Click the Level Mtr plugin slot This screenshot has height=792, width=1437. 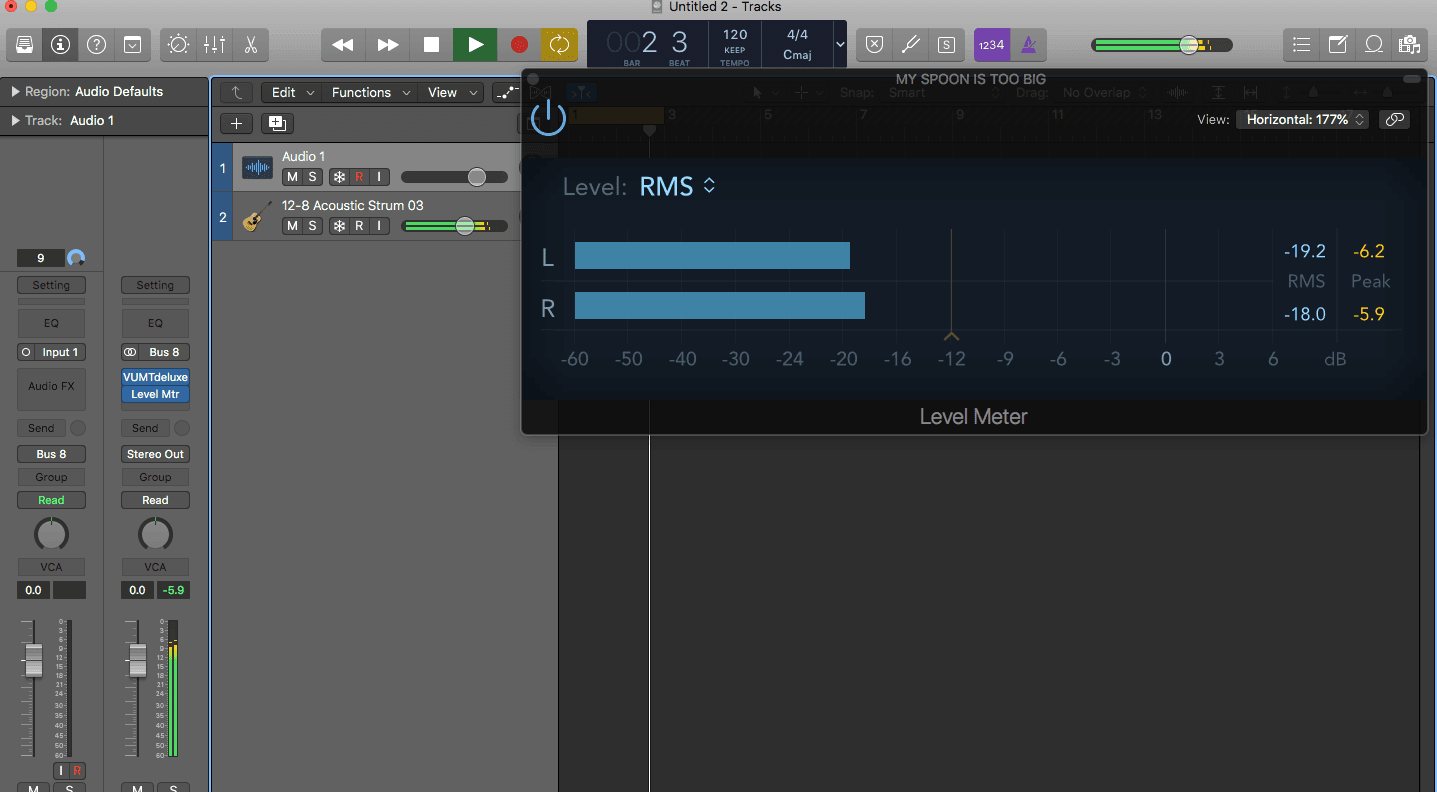(155, 394)
